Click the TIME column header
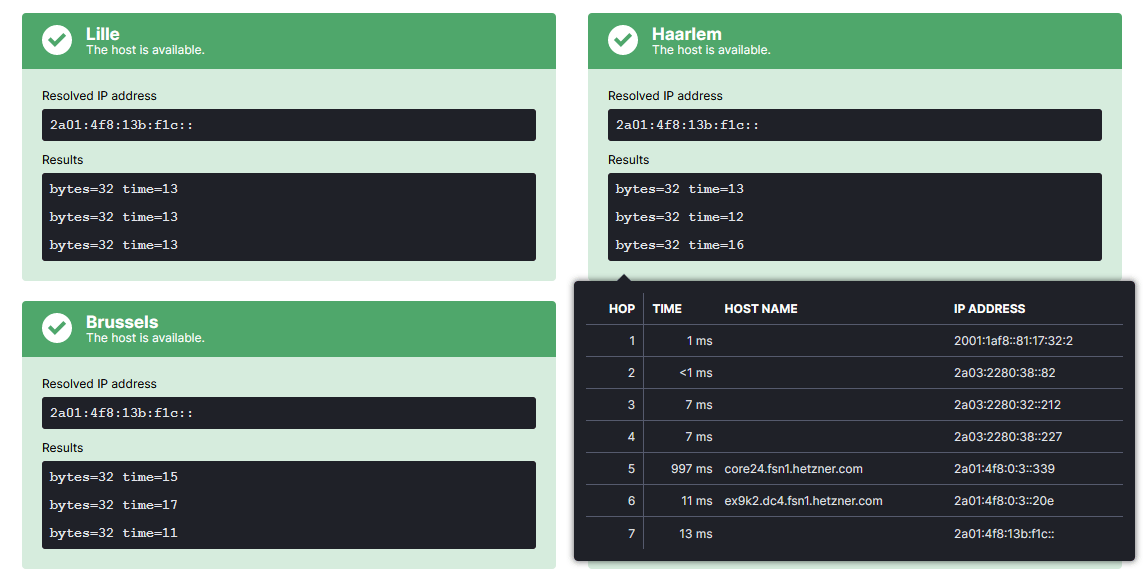 667,308
